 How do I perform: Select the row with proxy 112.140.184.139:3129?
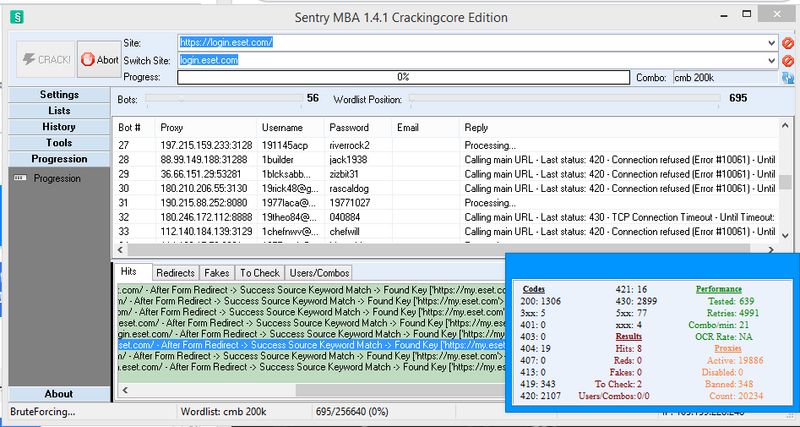[446, 232]
